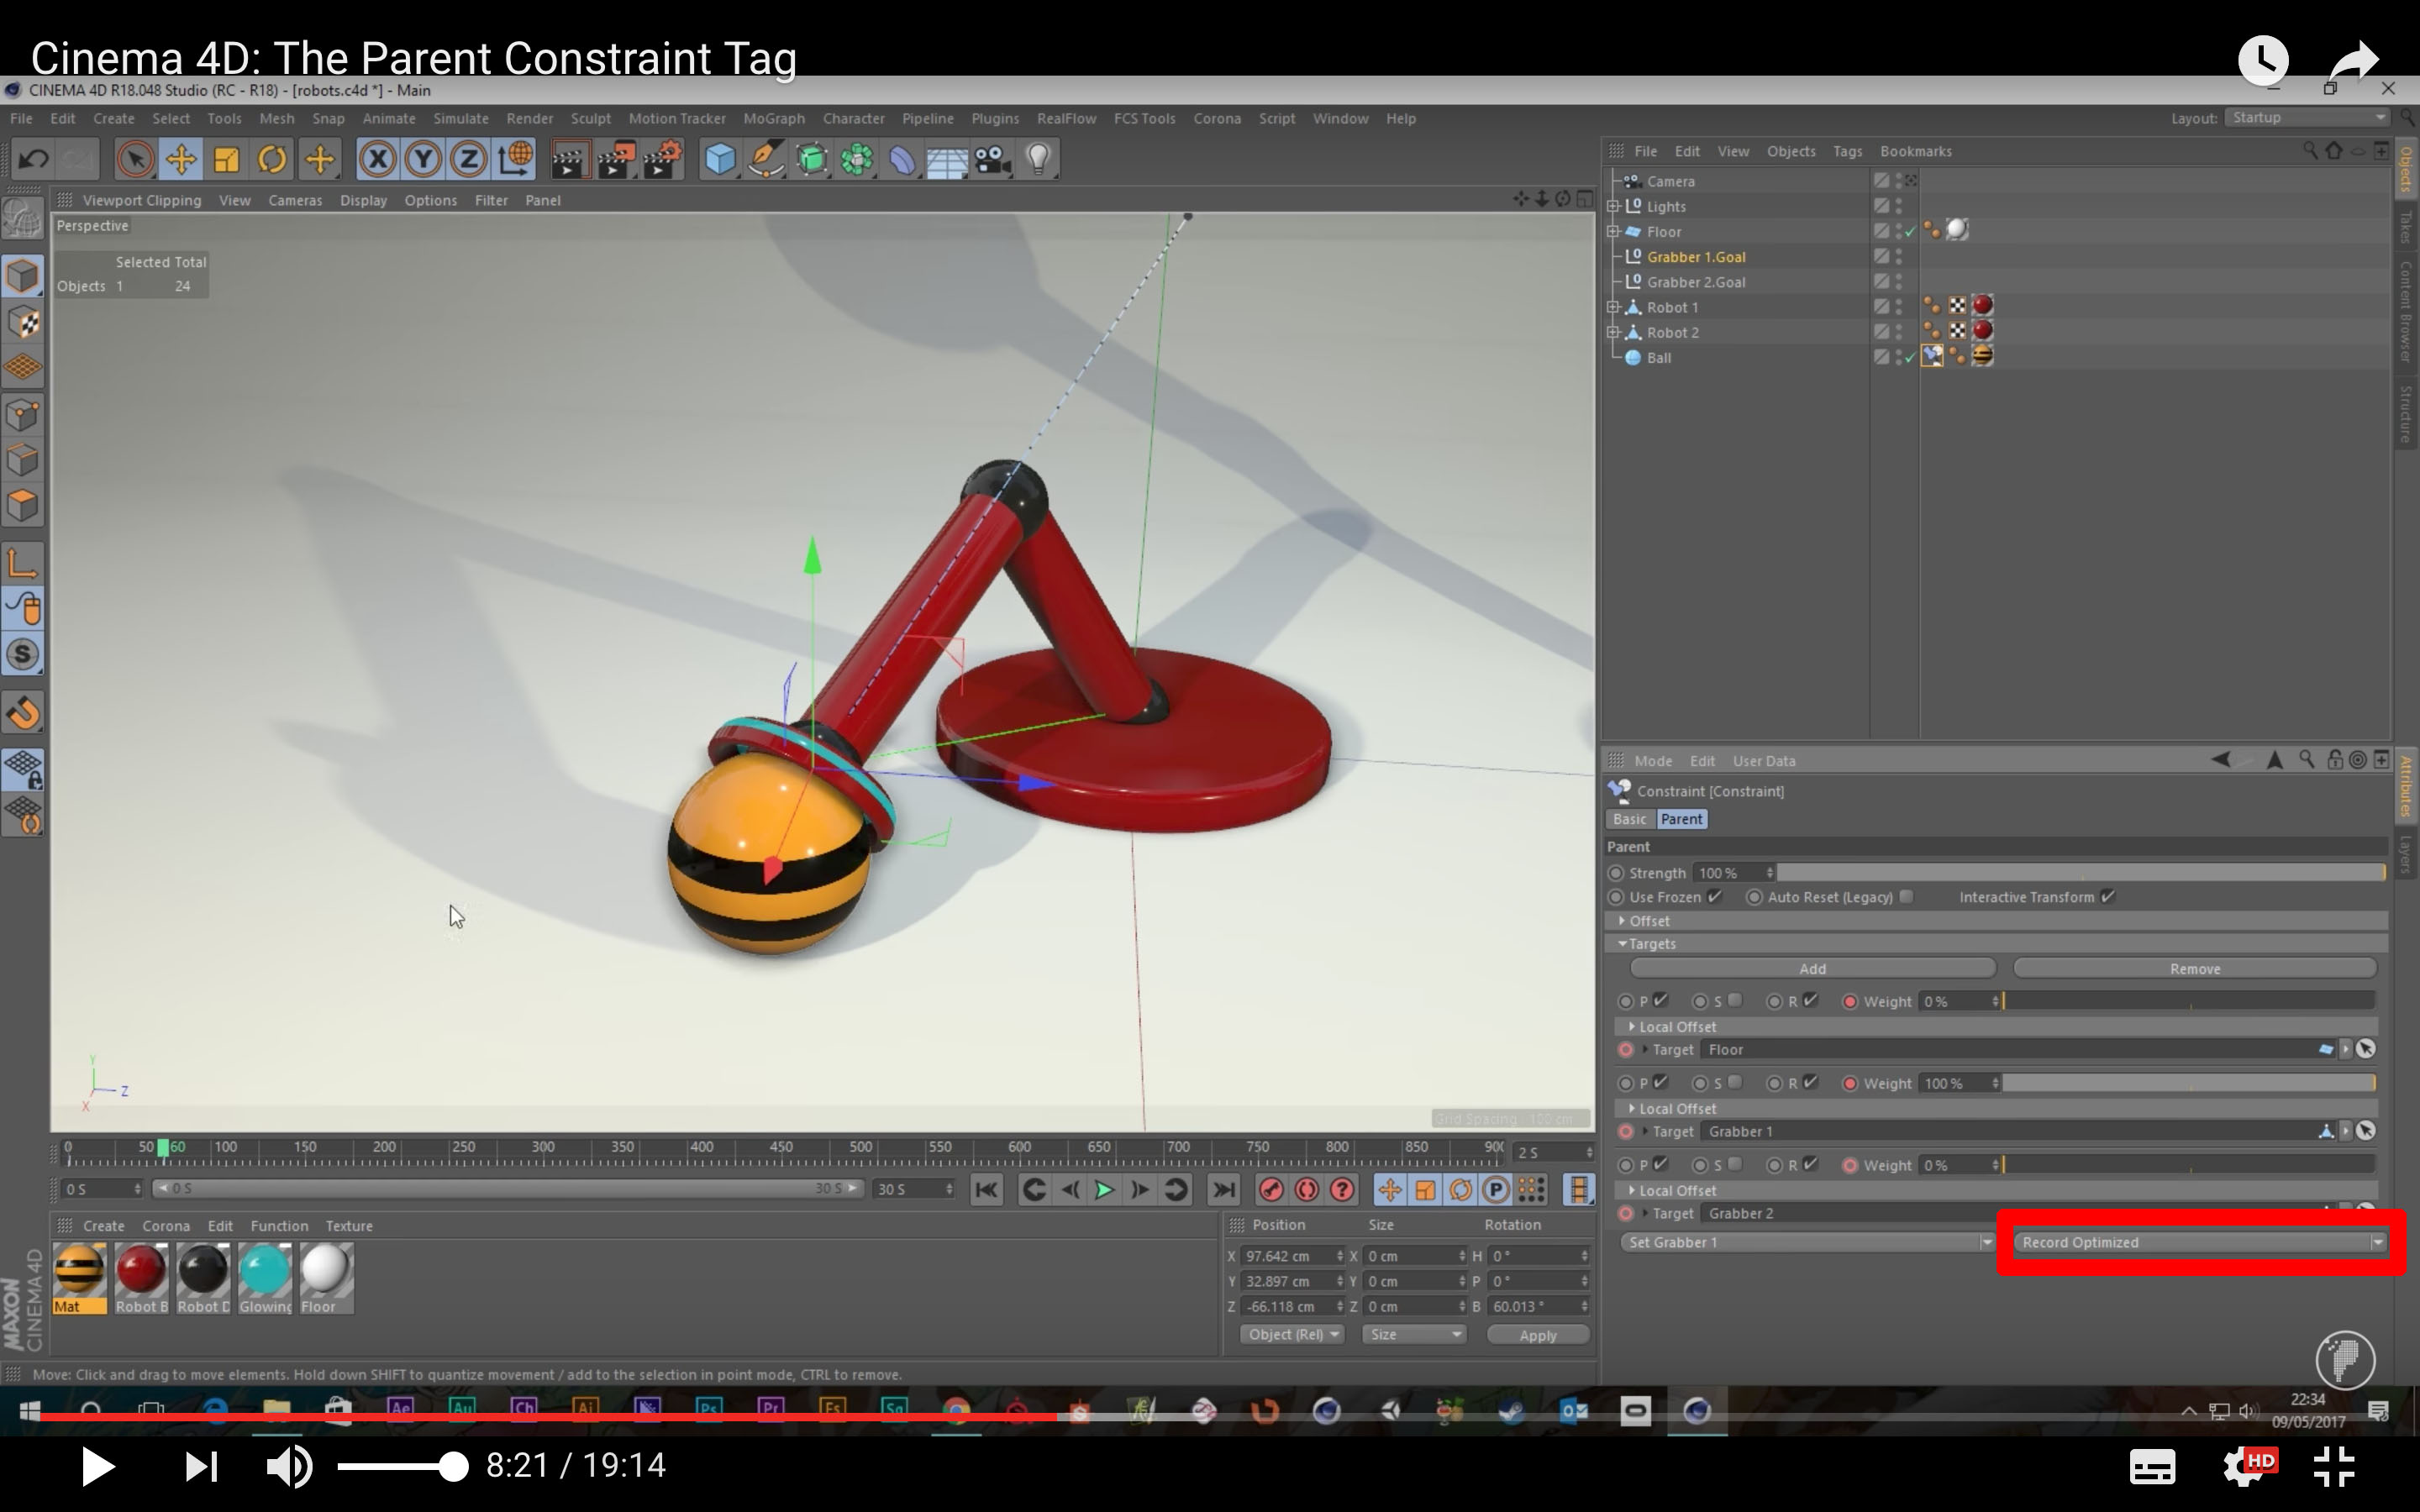Open the MoGraph menu

coord(774,118)
